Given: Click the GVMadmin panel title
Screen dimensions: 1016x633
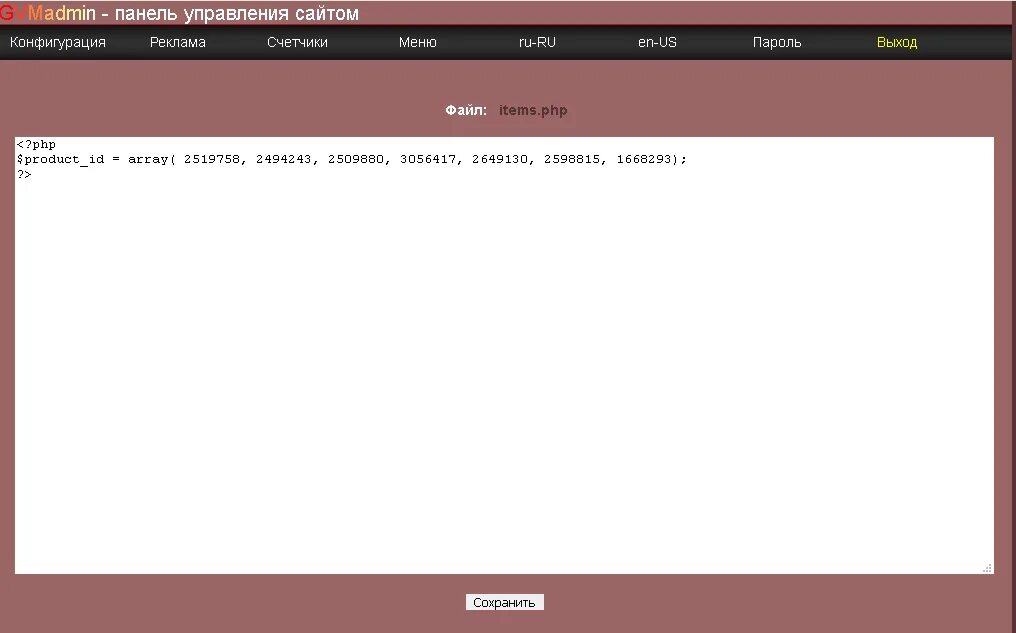Looking at the screenshot, I should (x=179, y=13).
